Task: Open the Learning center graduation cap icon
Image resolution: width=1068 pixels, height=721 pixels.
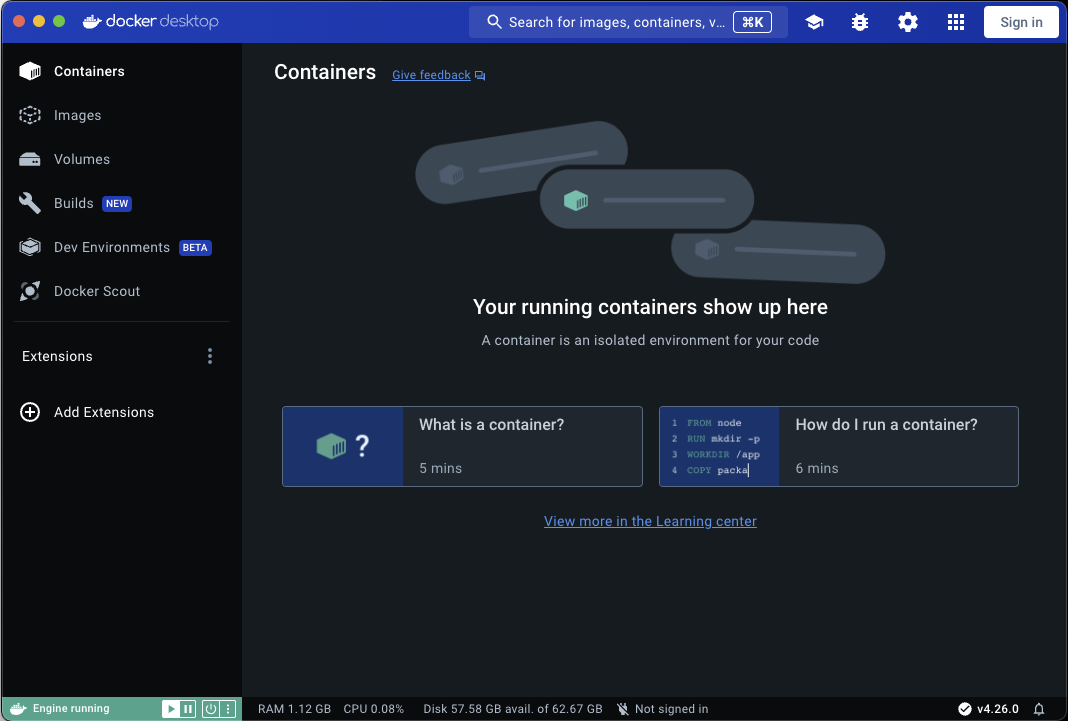Action: click(x=814, y=22)
